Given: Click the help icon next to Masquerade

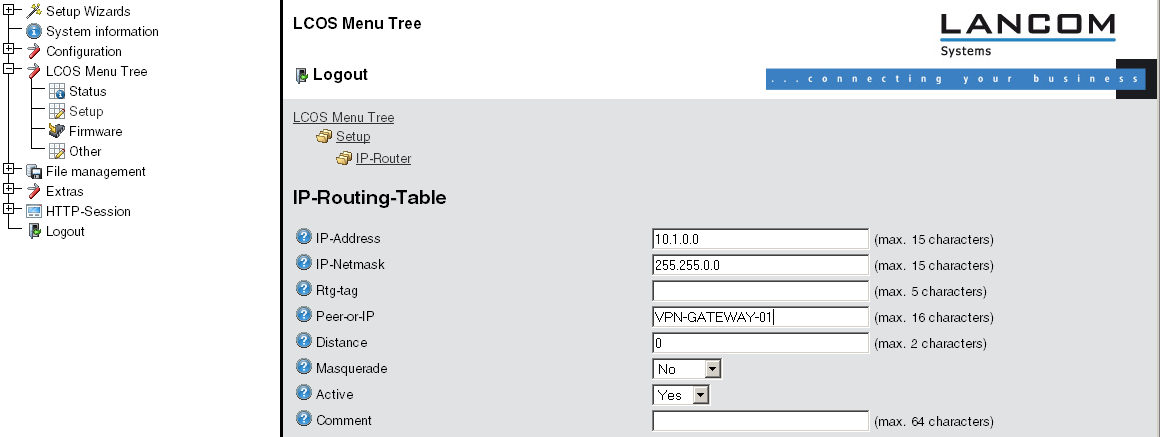Looking at the screenshot, I should (x=304, y=368).
